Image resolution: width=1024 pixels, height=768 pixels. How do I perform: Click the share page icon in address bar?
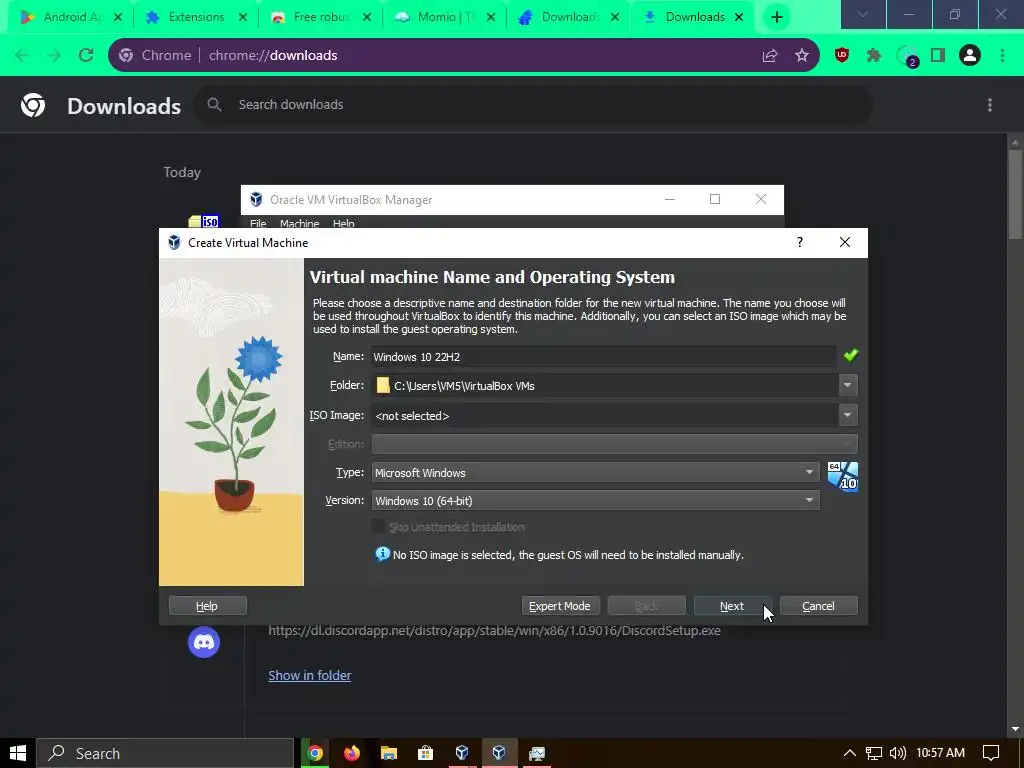coord(770,56)
